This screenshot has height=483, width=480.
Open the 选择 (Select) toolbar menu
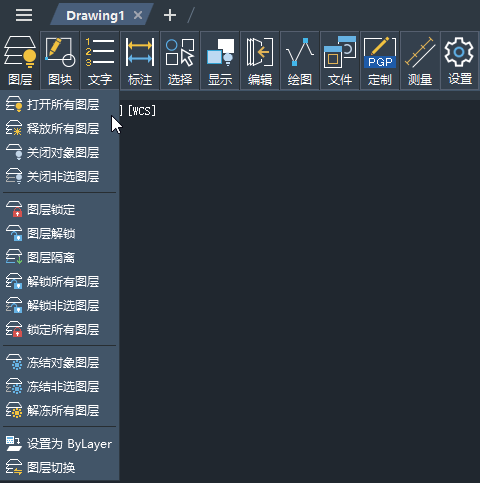point(180,60)
